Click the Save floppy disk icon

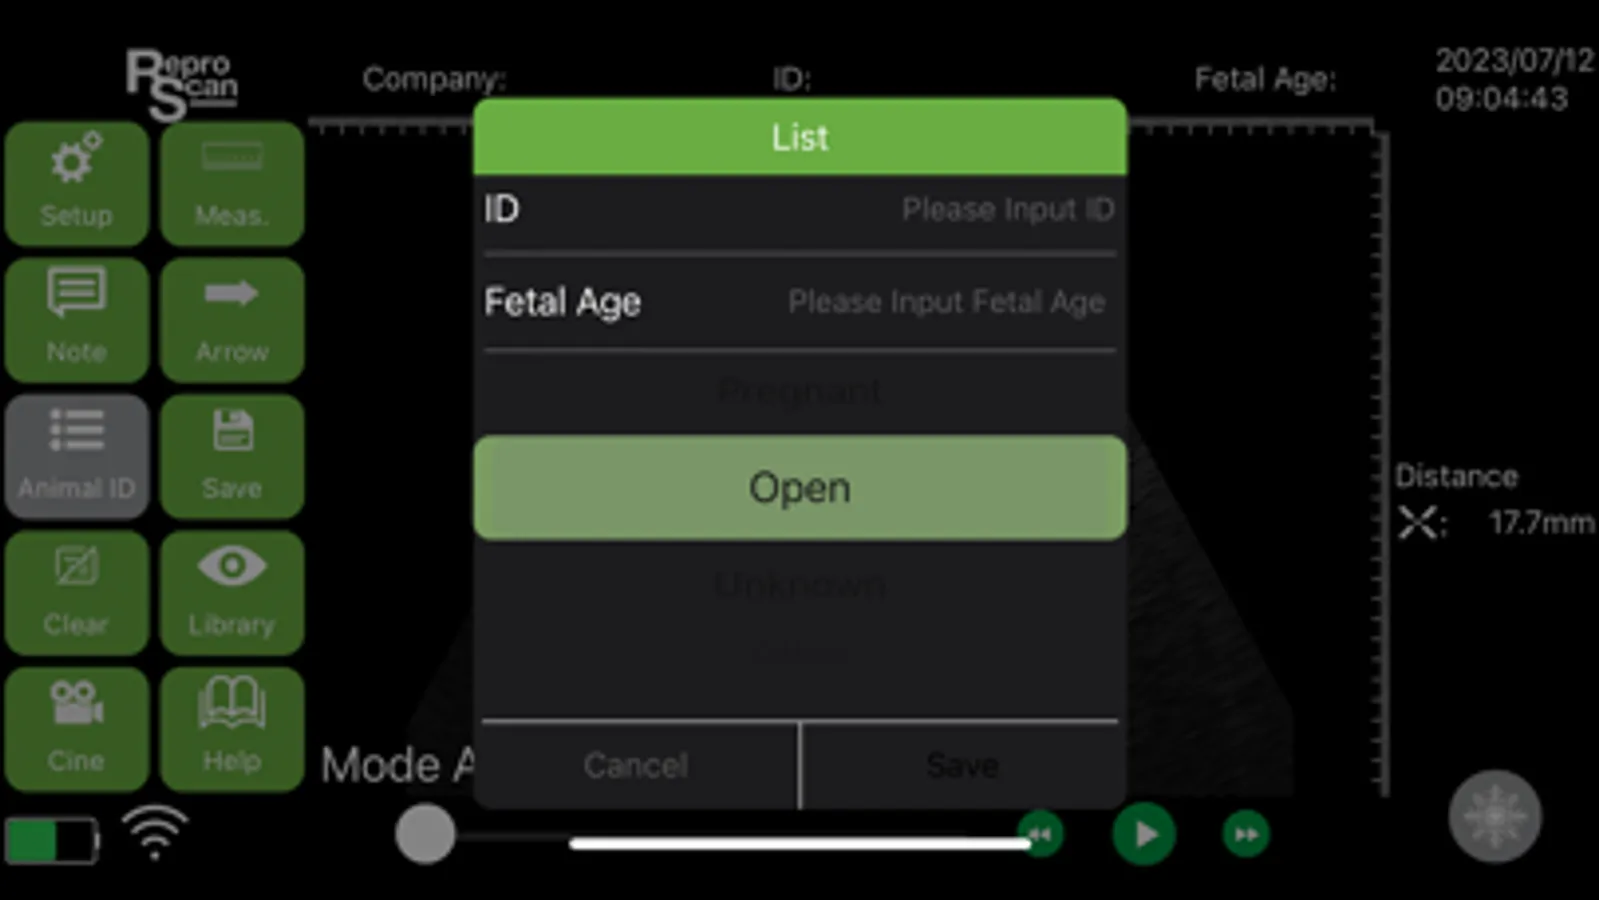pos(232,456)
